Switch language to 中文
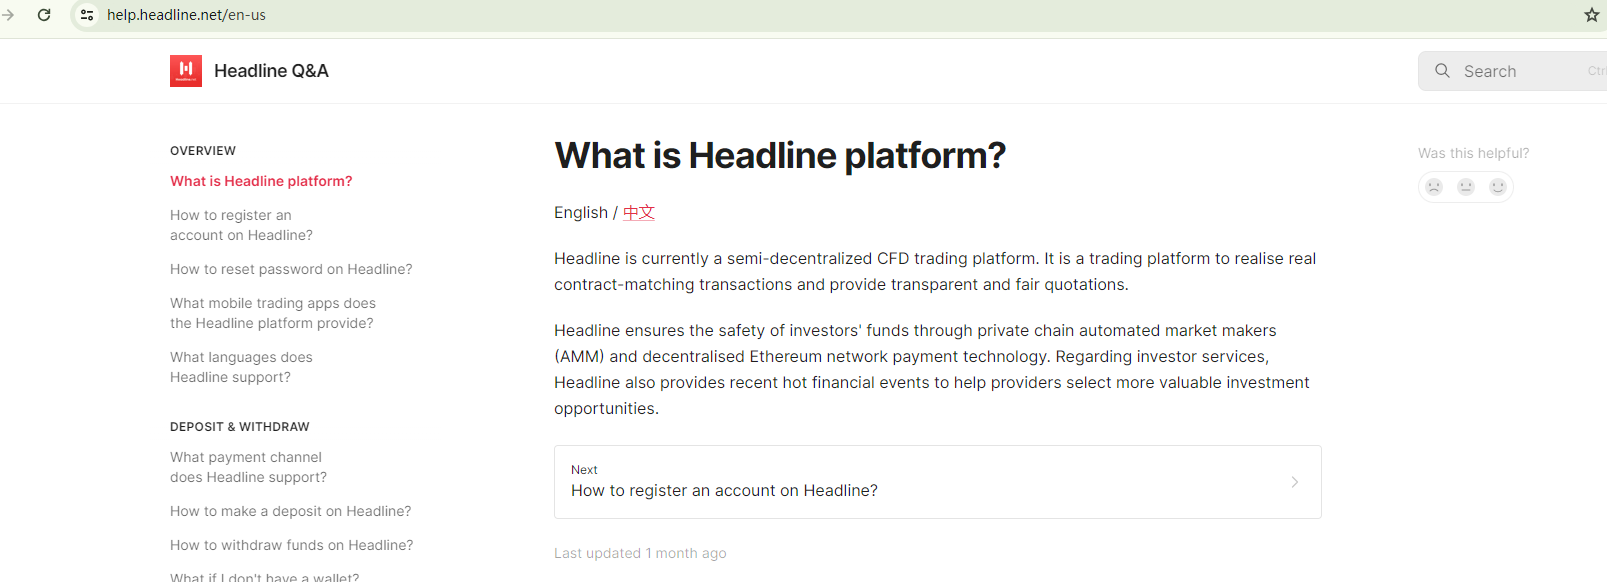1607x582 pixels. point(639,212)
